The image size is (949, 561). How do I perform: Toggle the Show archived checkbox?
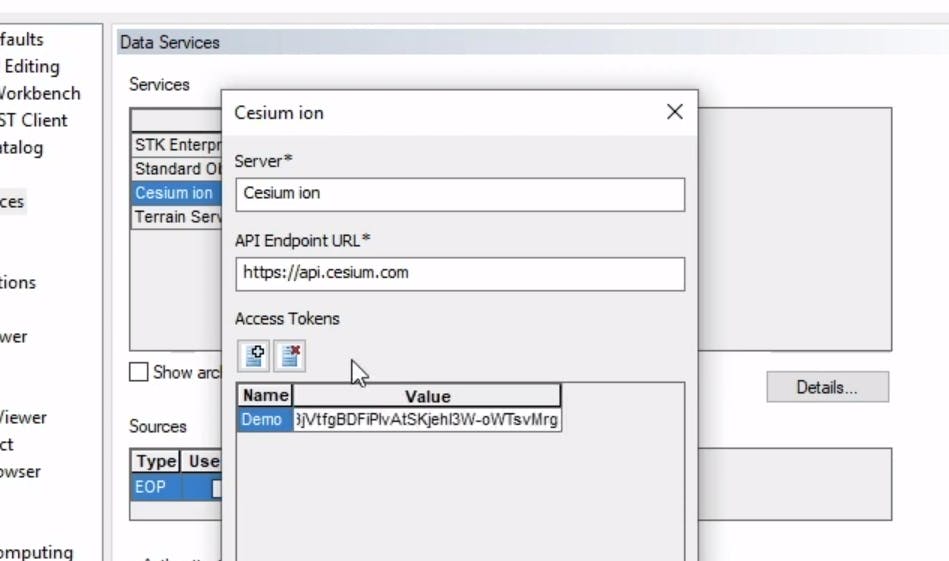[x=139, y=372]
